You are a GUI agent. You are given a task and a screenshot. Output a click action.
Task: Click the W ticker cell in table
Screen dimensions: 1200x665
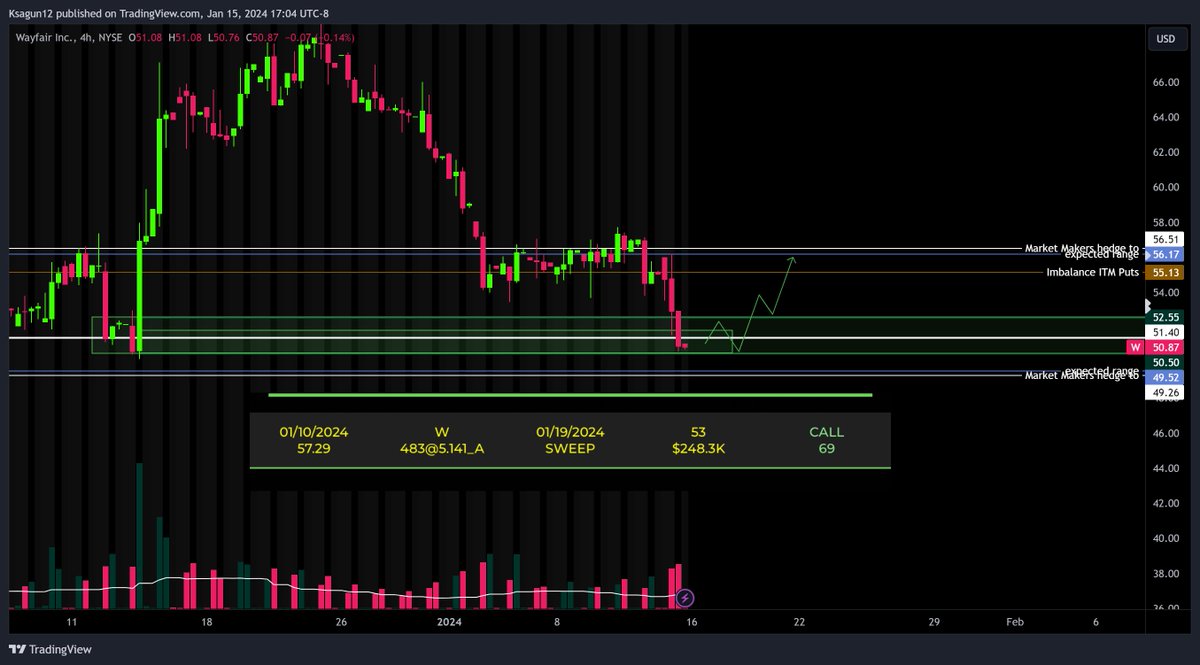(442, 432)
